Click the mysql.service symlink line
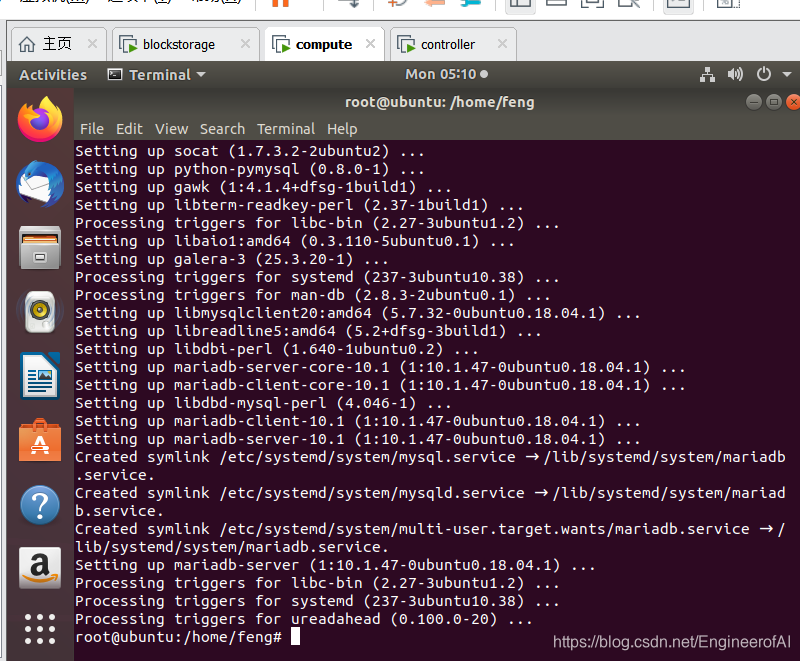The height and width of the screenshot is (661, 800). (x=430, y=466)
